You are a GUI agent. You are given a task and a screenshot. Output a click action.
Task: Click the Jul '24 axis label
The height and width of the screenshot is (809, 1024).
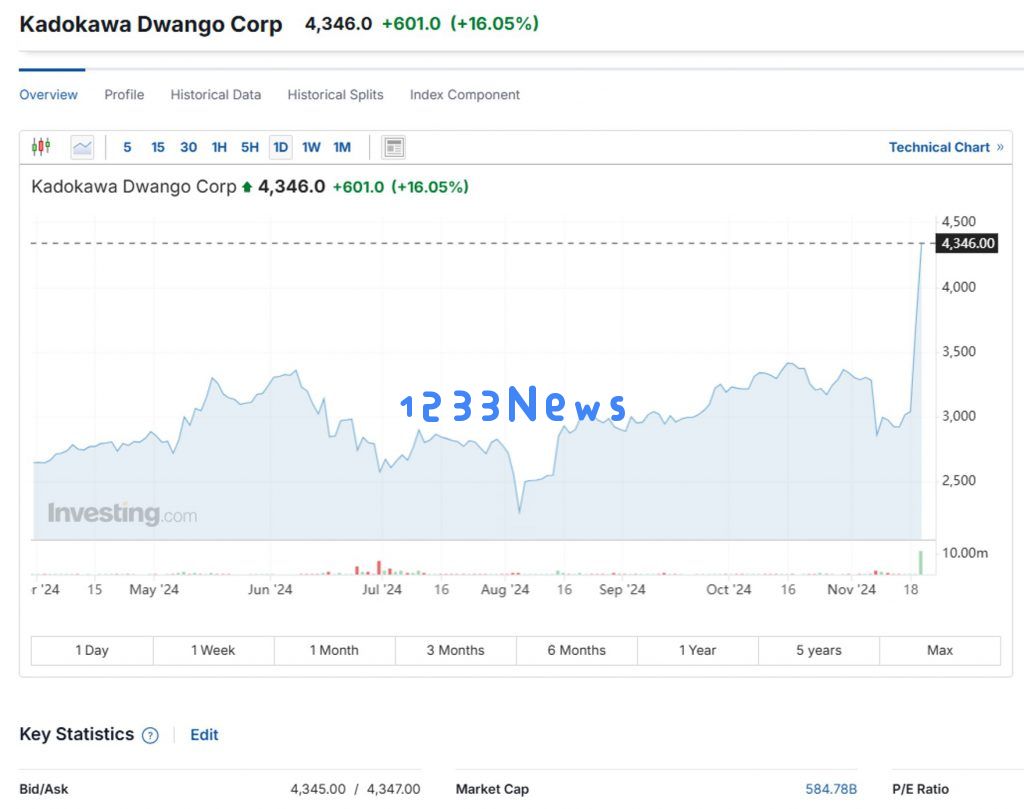coord(382,590)
